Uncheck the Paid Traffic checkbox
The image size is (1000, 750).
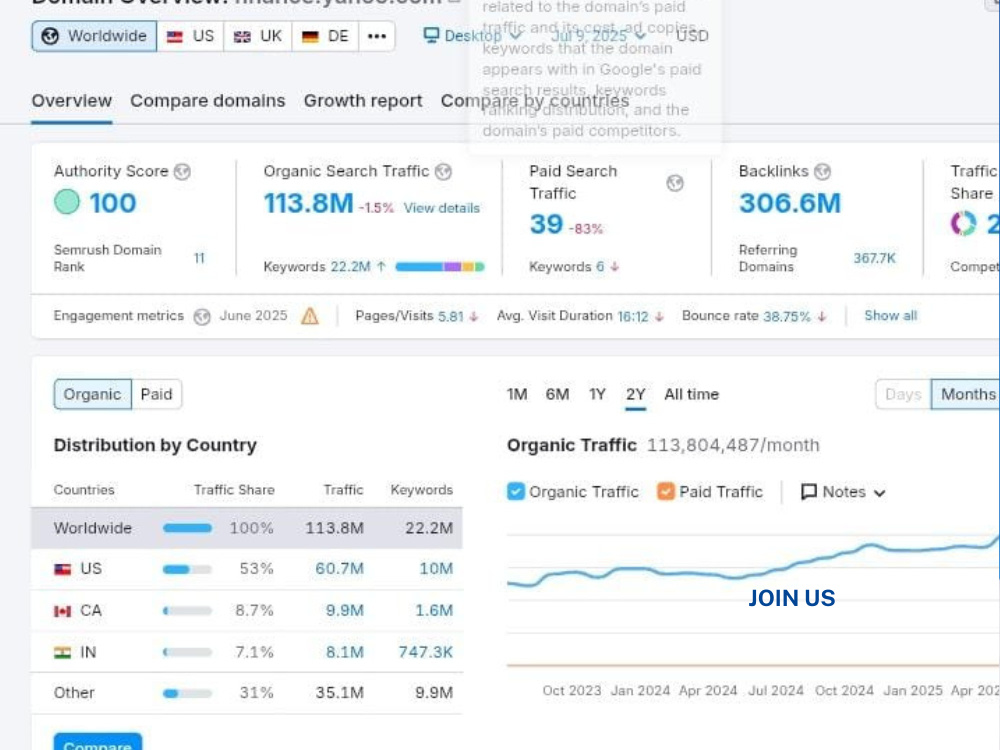pos(666,492)
